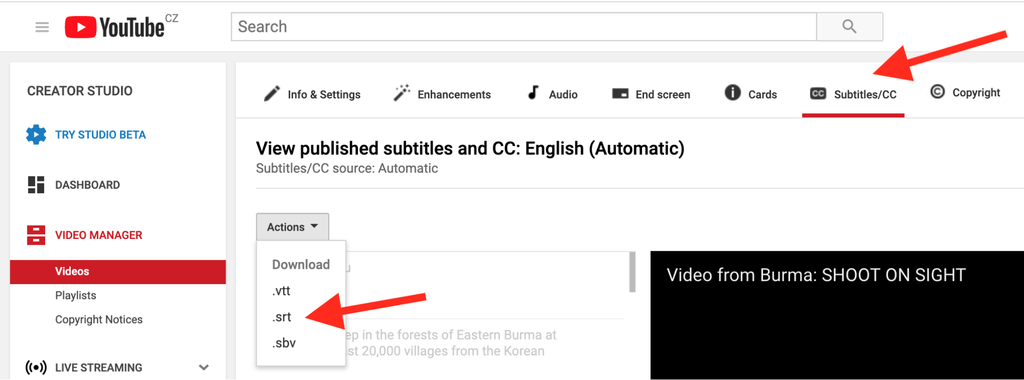Click the Video Manager icon

36,235
